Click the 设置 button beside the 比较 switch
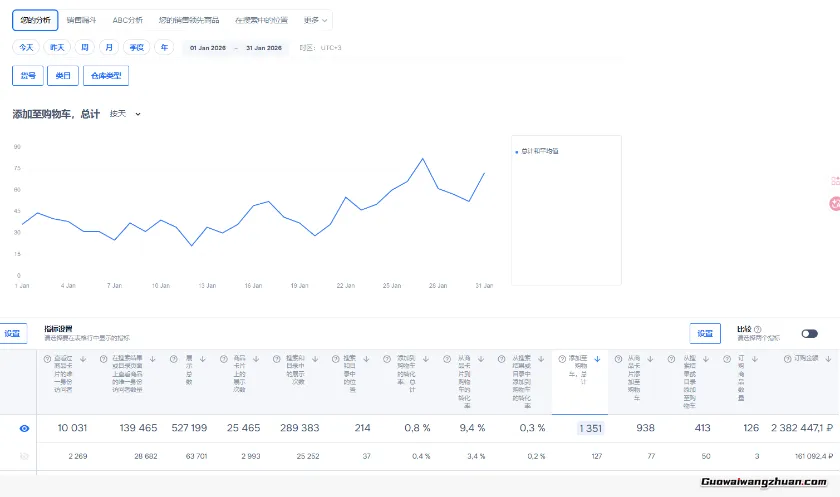The width and height of the screenshot is (840, 497). (705, 334)
